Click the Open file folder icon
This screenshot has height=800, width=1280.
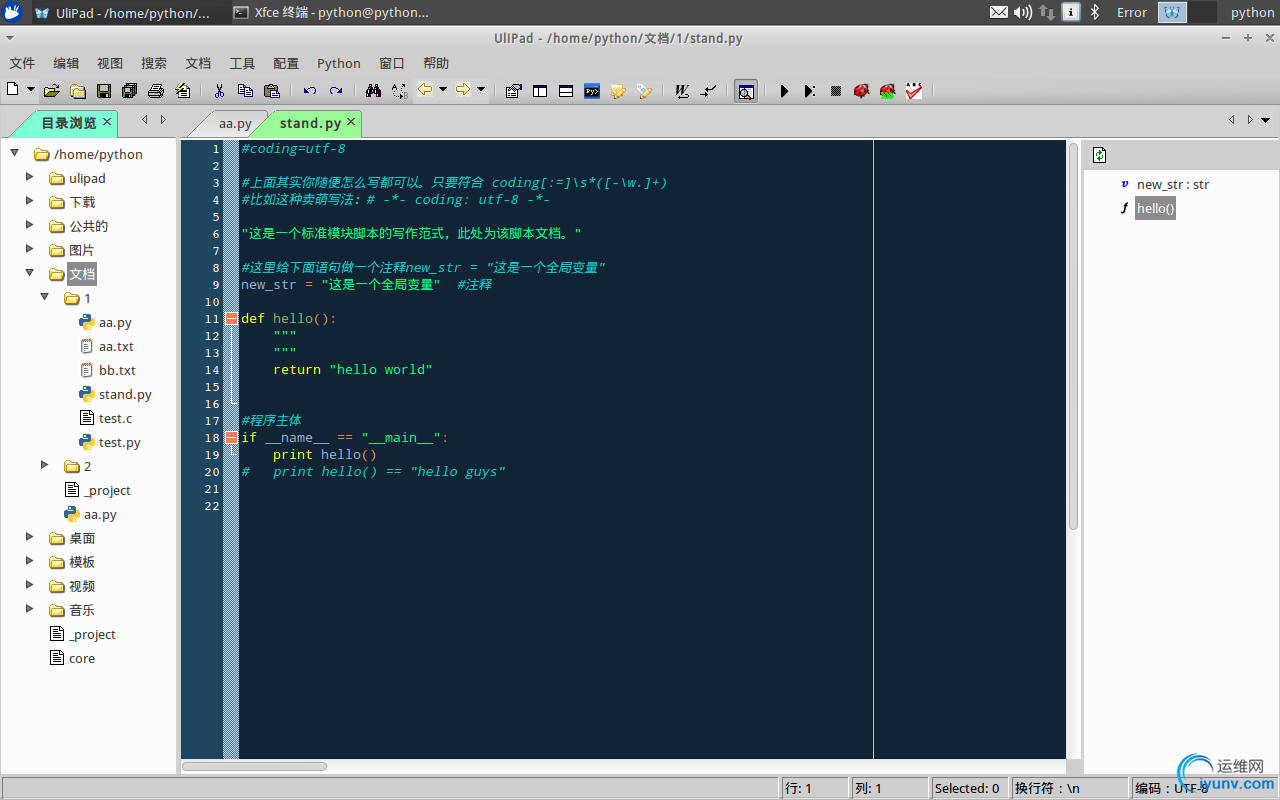tap(52, 91)
